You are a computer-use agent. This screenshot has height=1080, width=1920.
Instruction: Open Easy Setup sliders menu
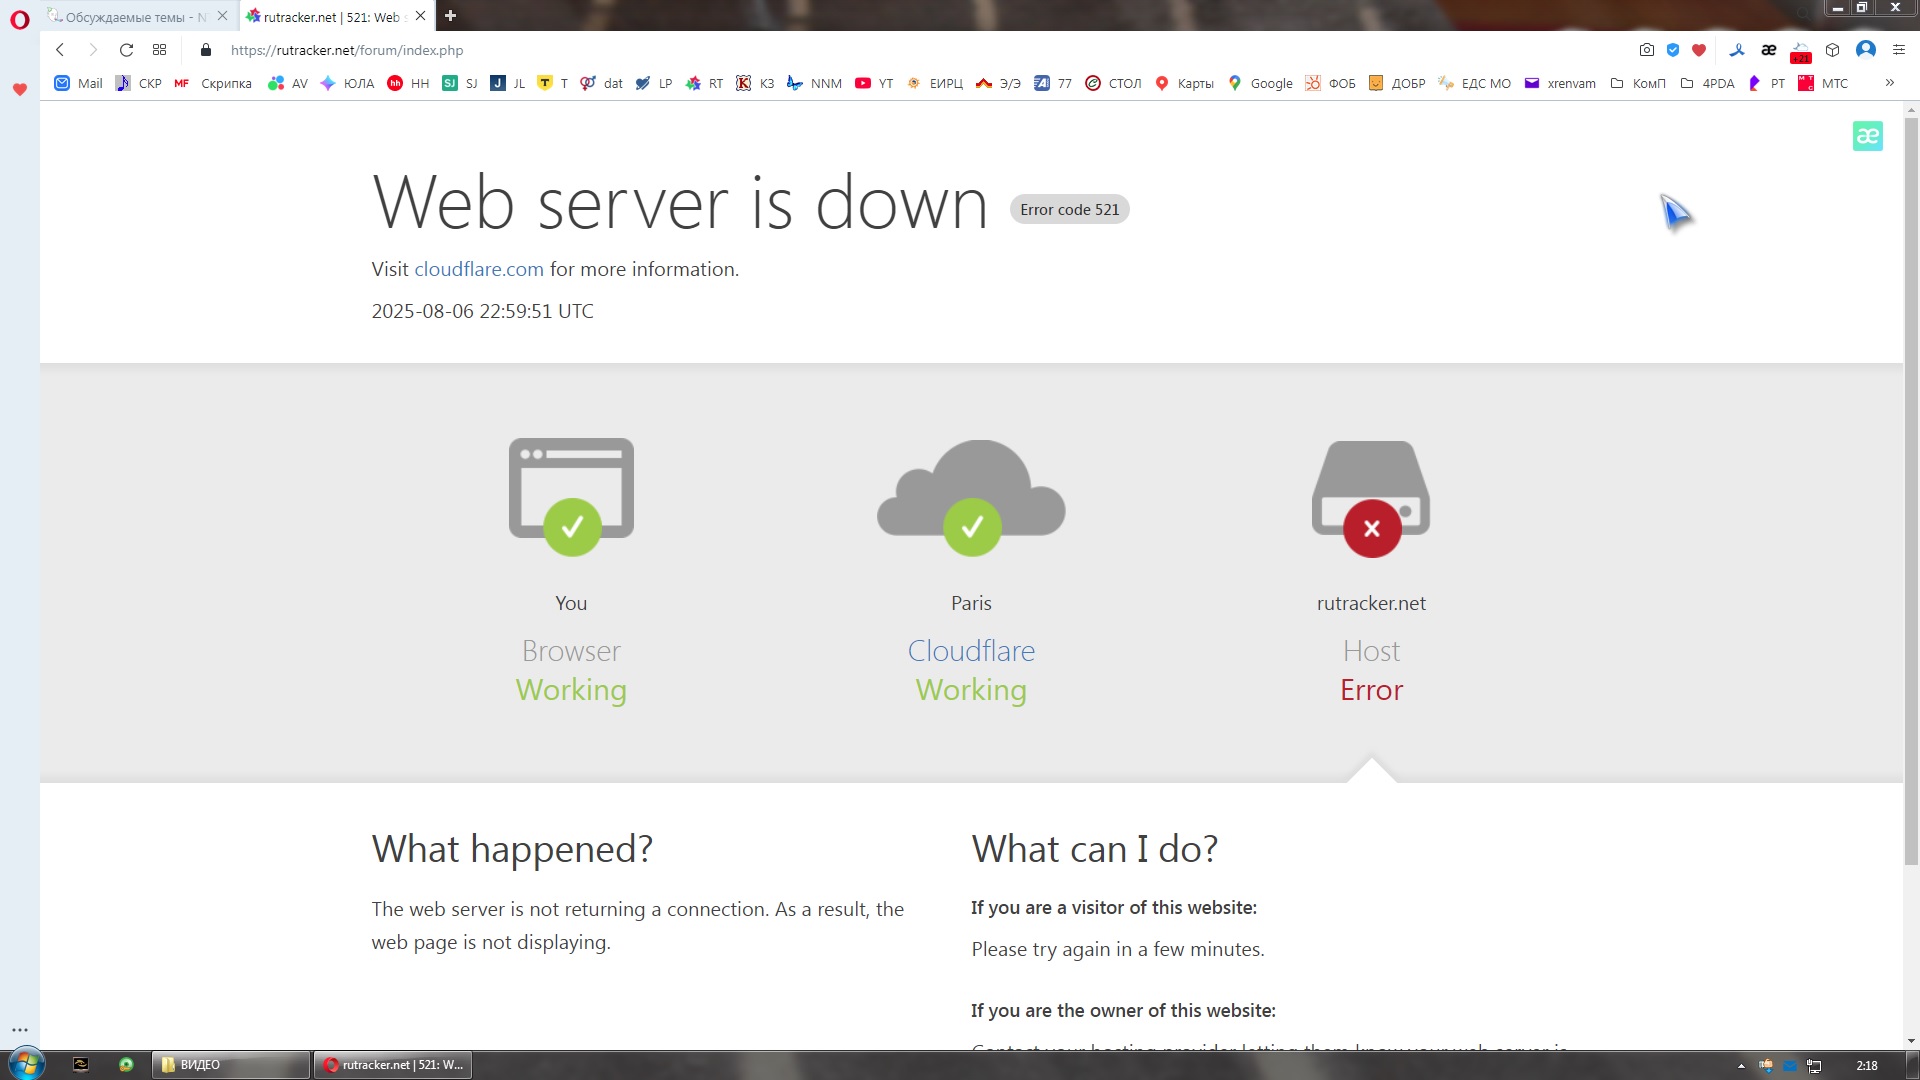pos(1899,50)
